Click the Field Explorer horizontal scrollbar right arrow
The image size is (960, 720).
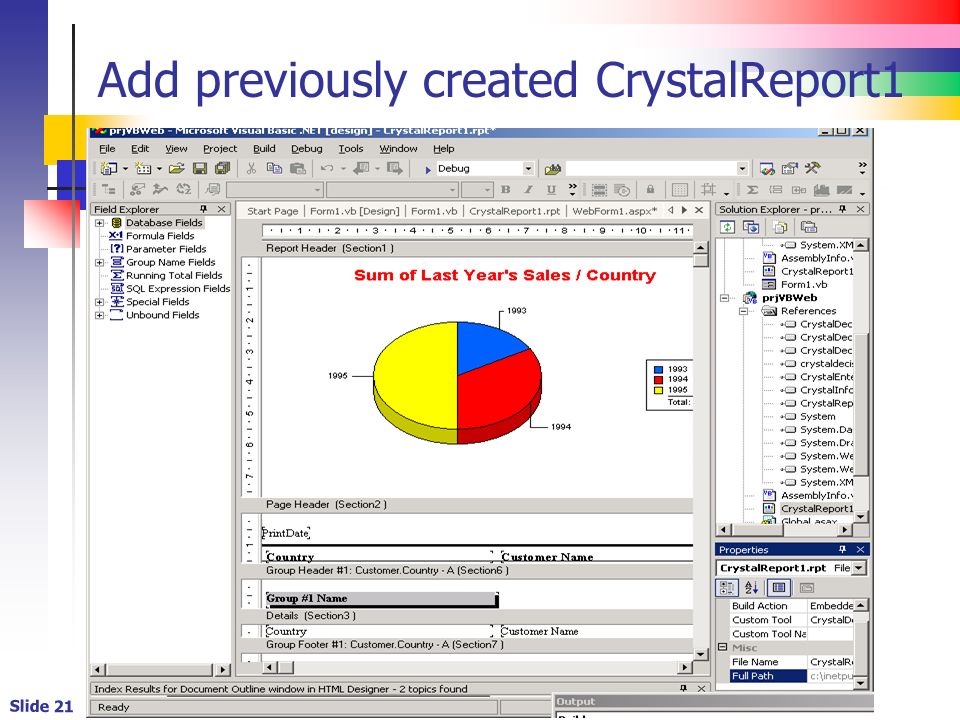tap(223, 669)
